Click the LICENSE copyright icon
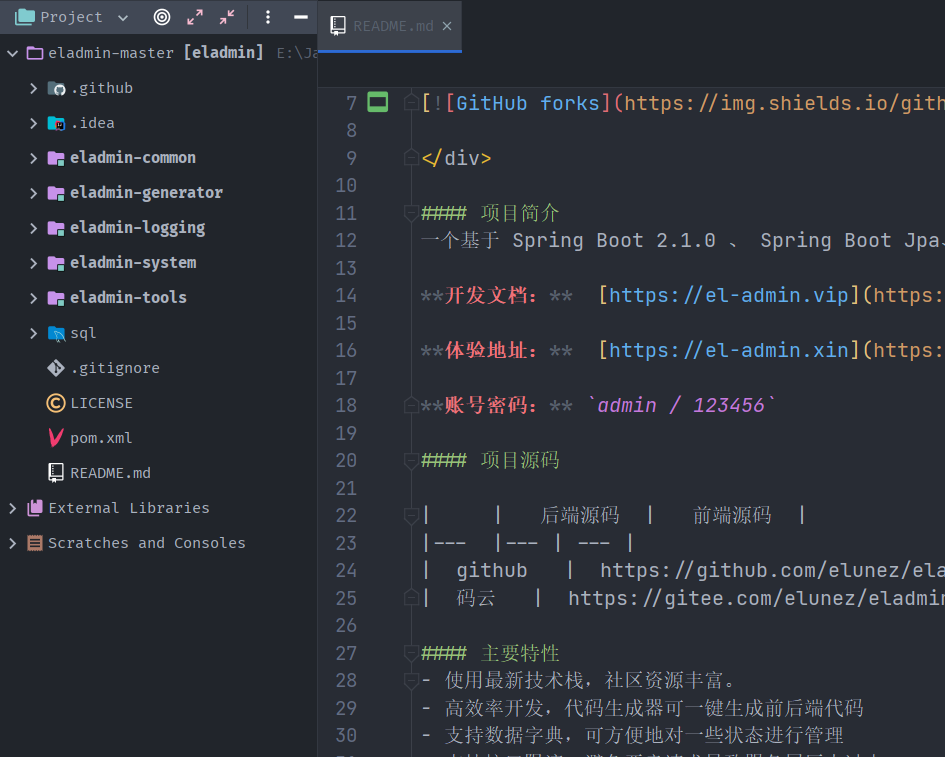 pos(56,403)
